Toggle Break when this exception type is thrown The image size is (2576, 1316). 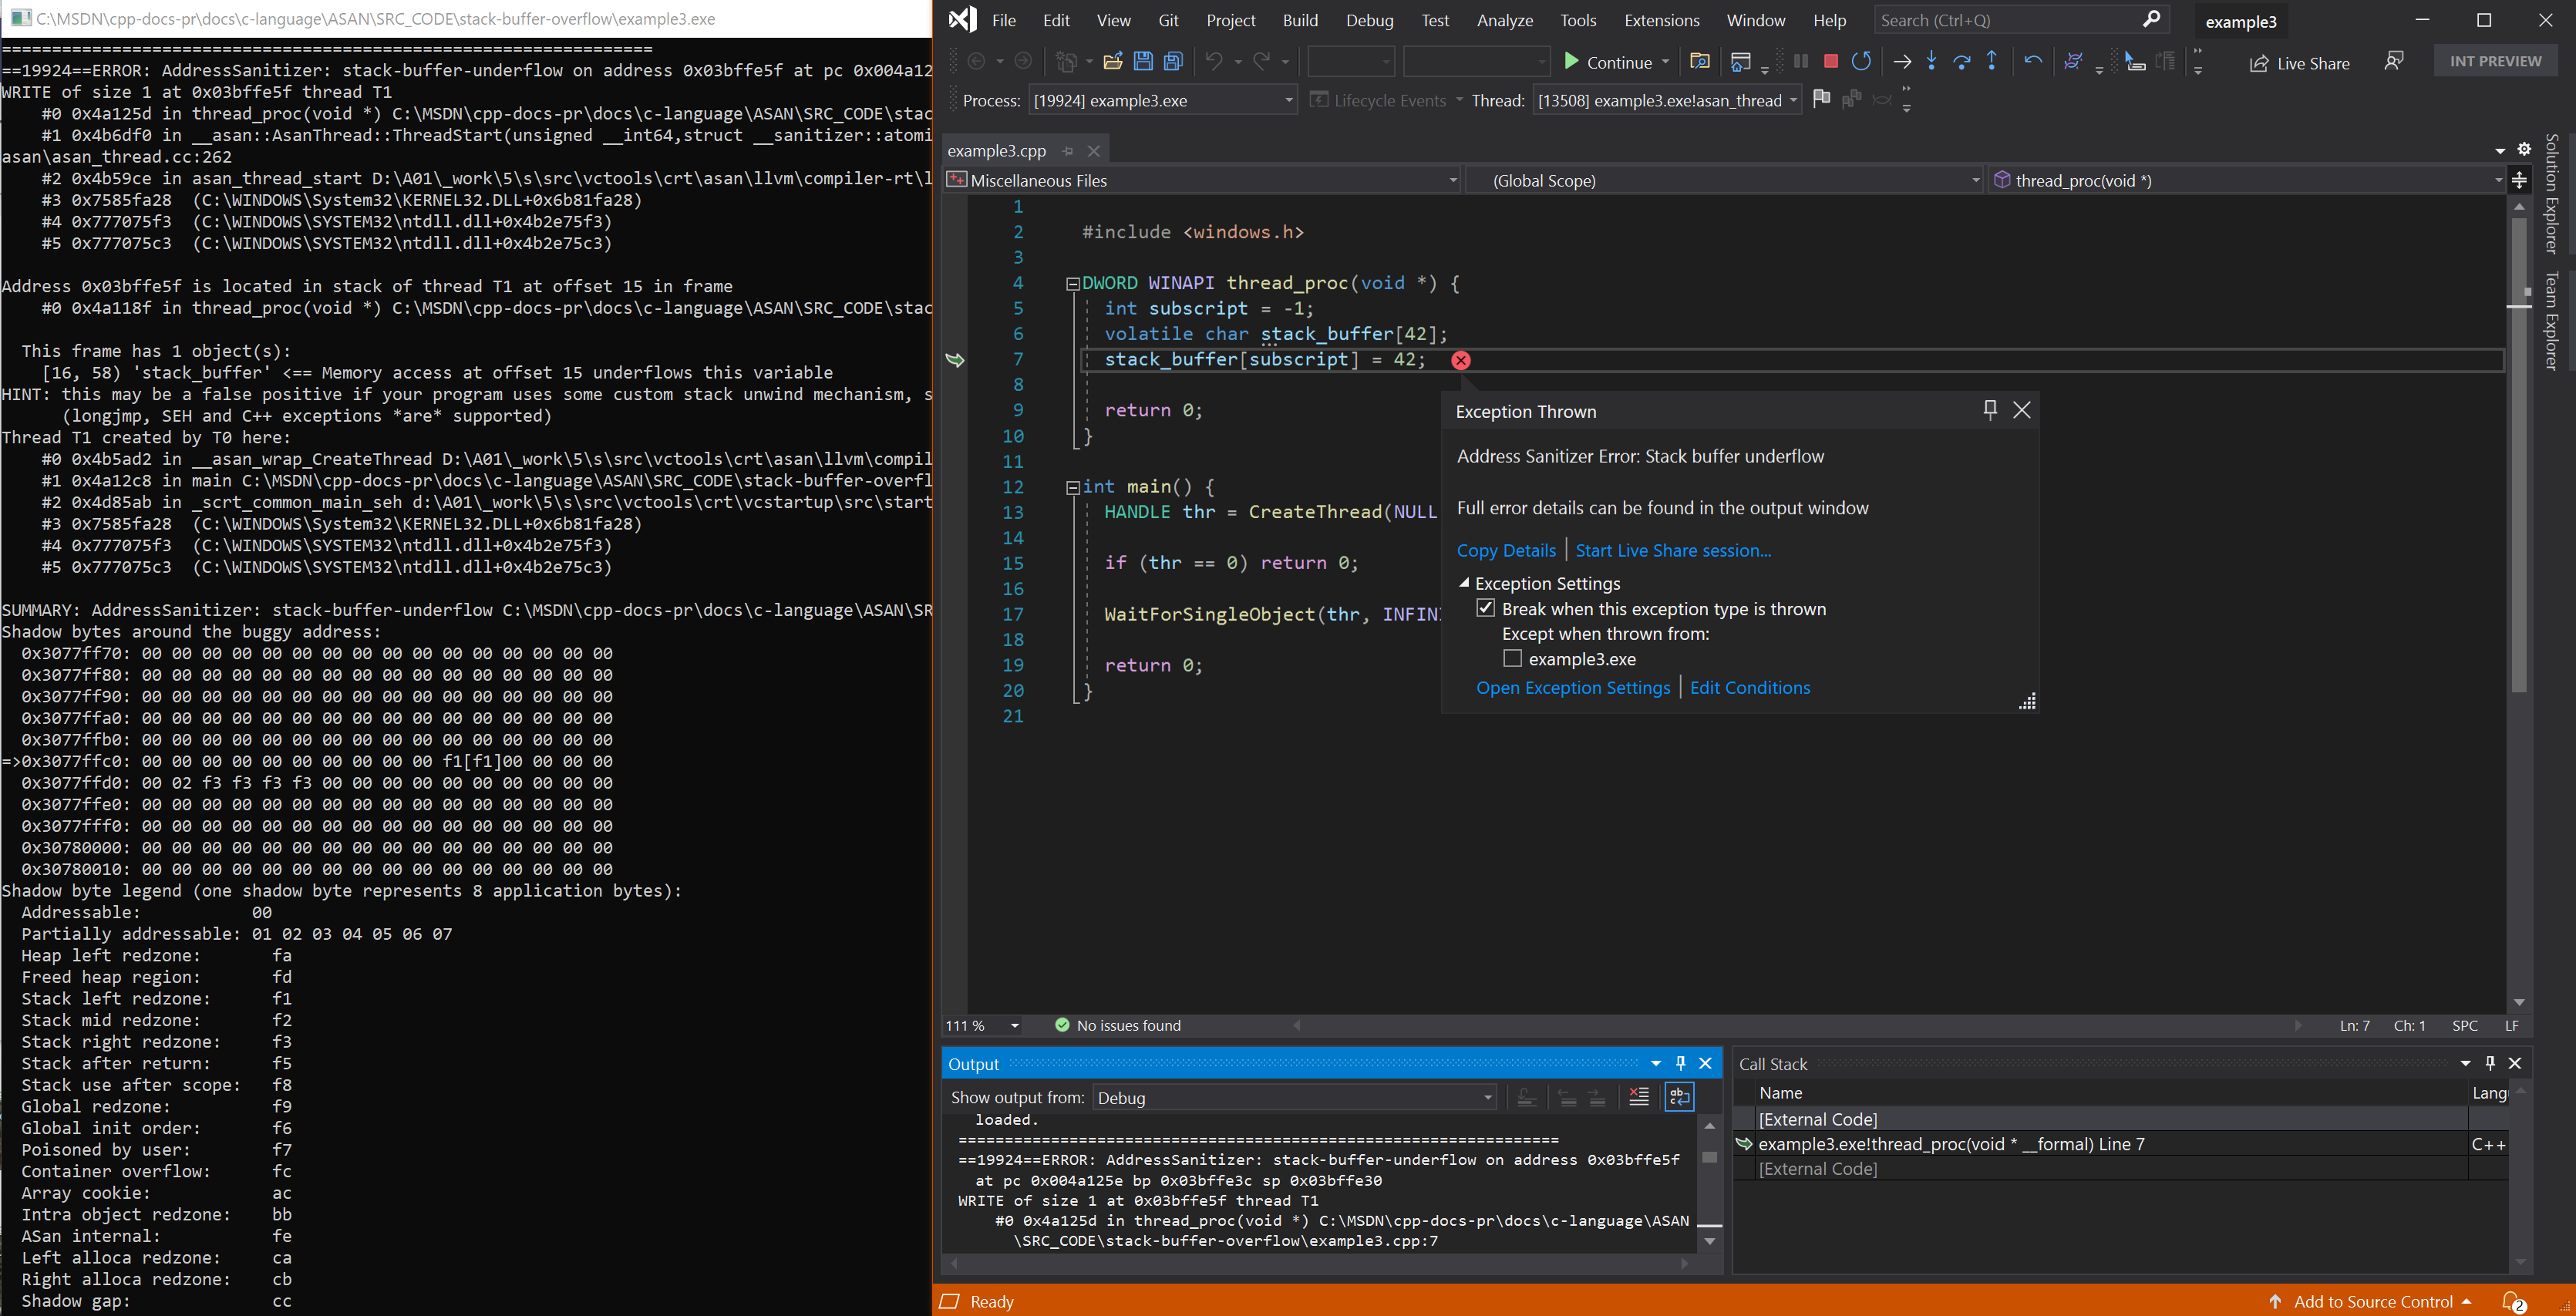tap(1485, 608)
